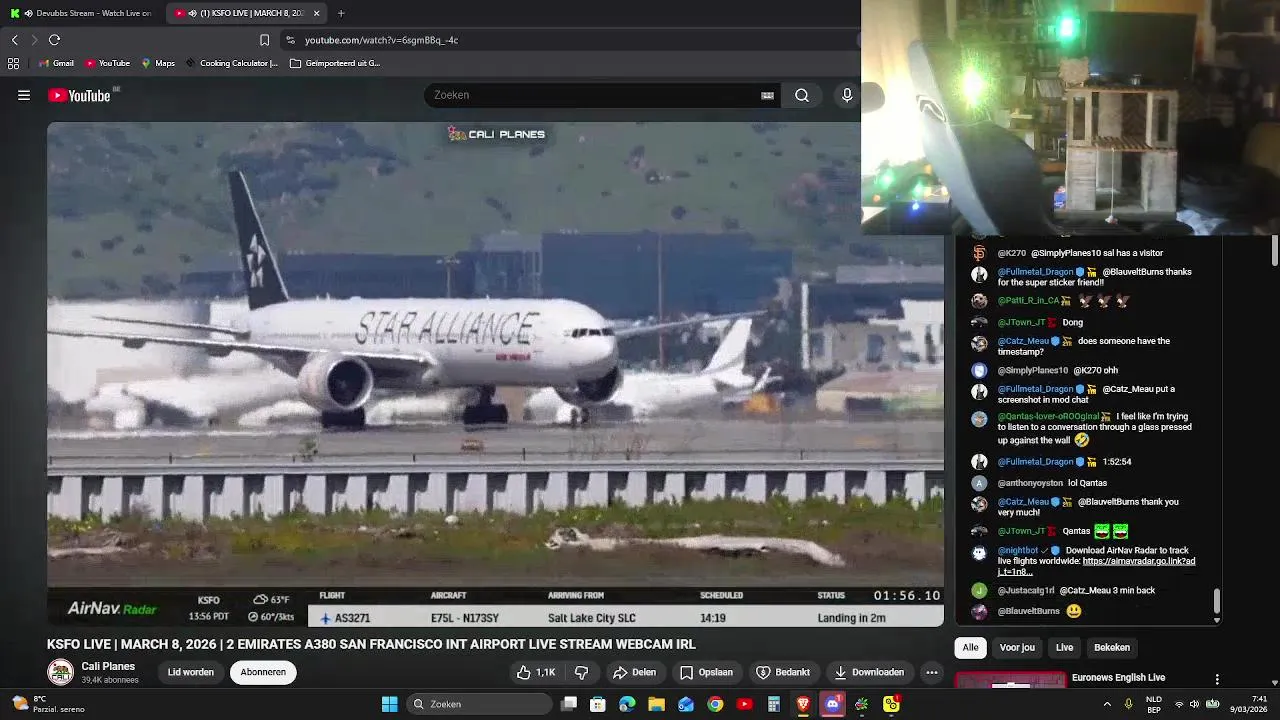Viewport: 1280px width, 720px height.
Task: Click the YouTube search magnifier button
Action: [802, 95]
